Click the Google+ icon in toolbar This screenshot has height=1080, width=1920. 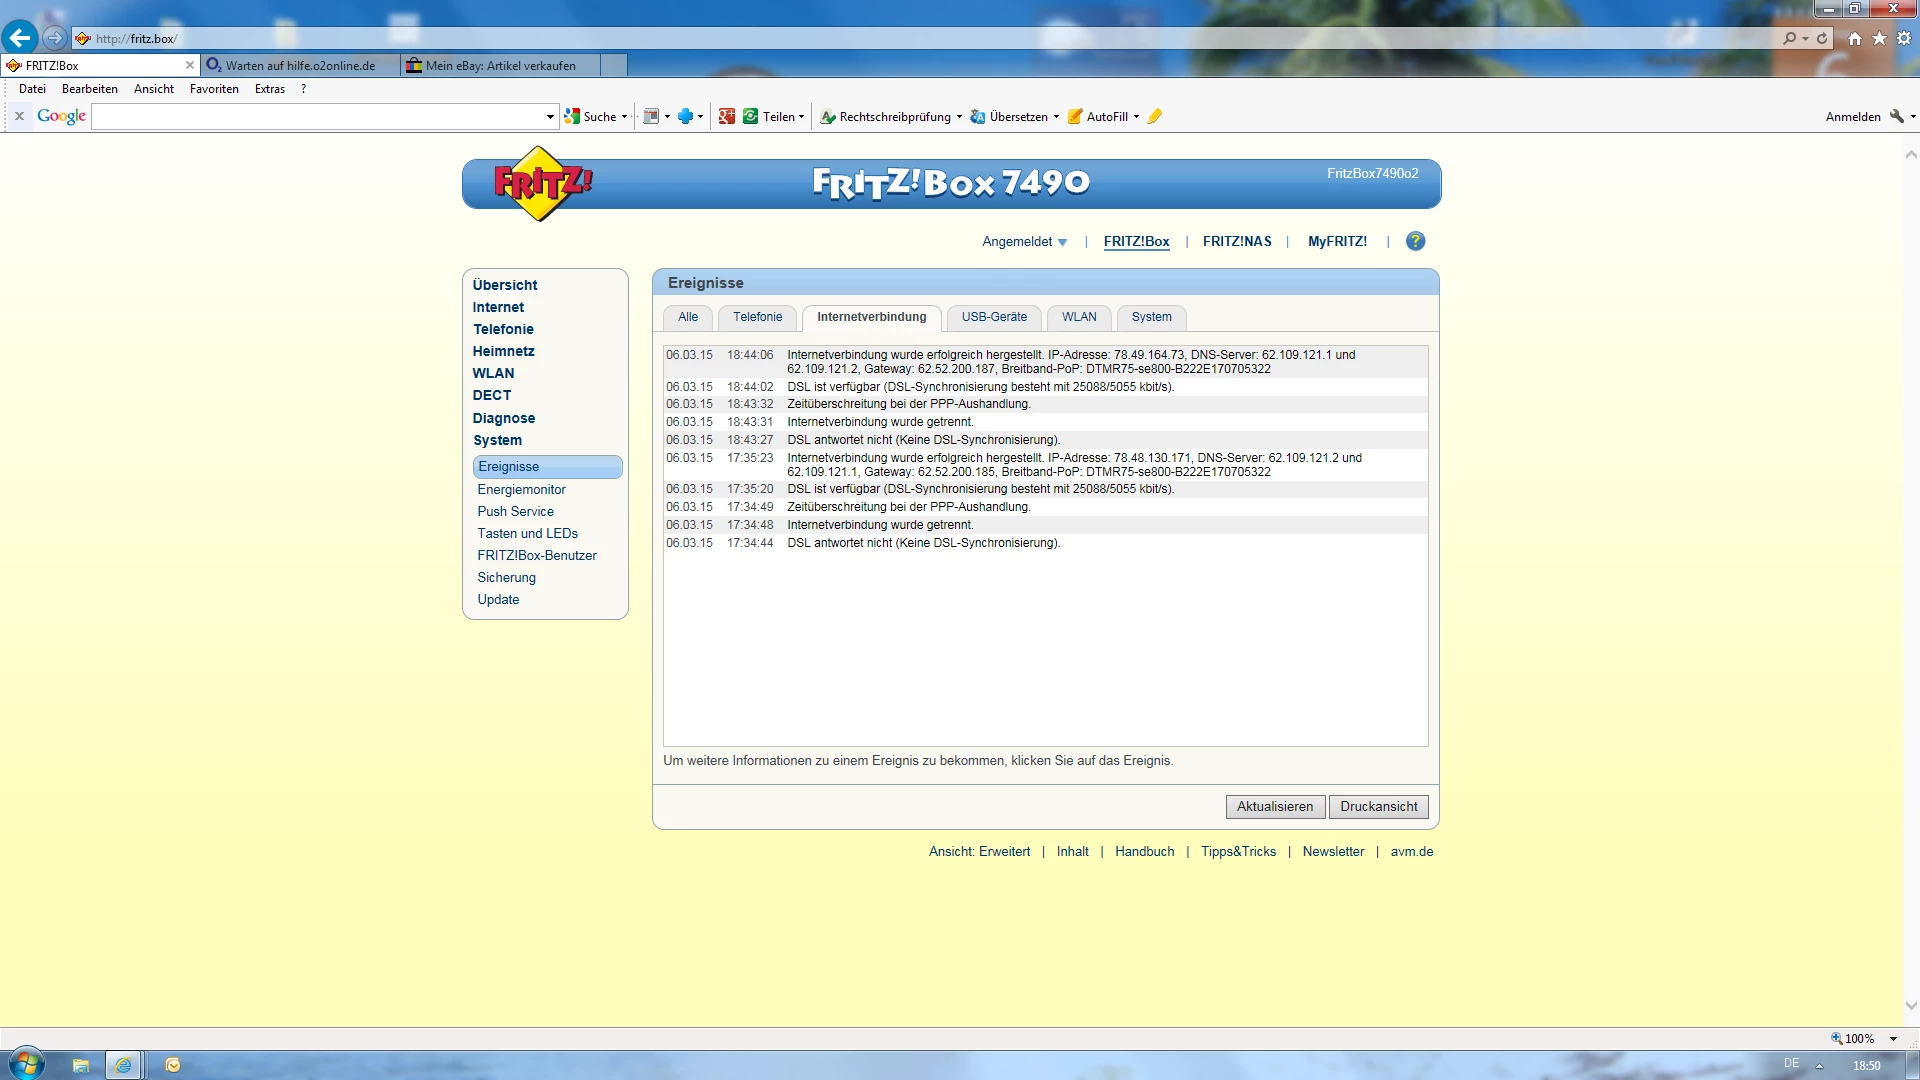click(x=727, y=117)
